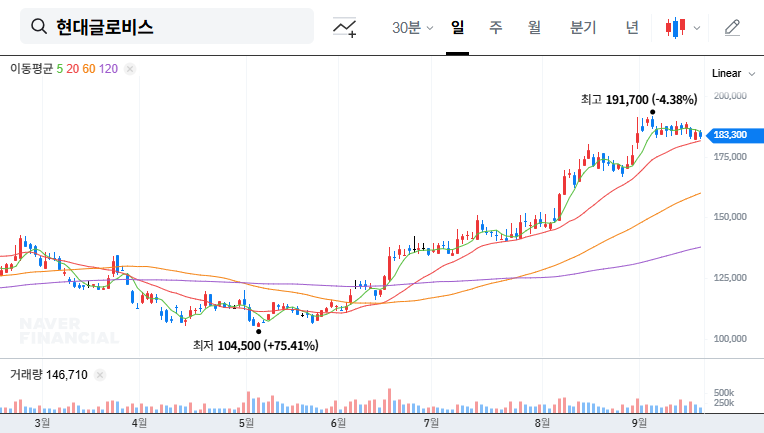This screenshot has height=433, width=764.
Task: Switch to the 주 weekly tab
Action: pos(496,27)
